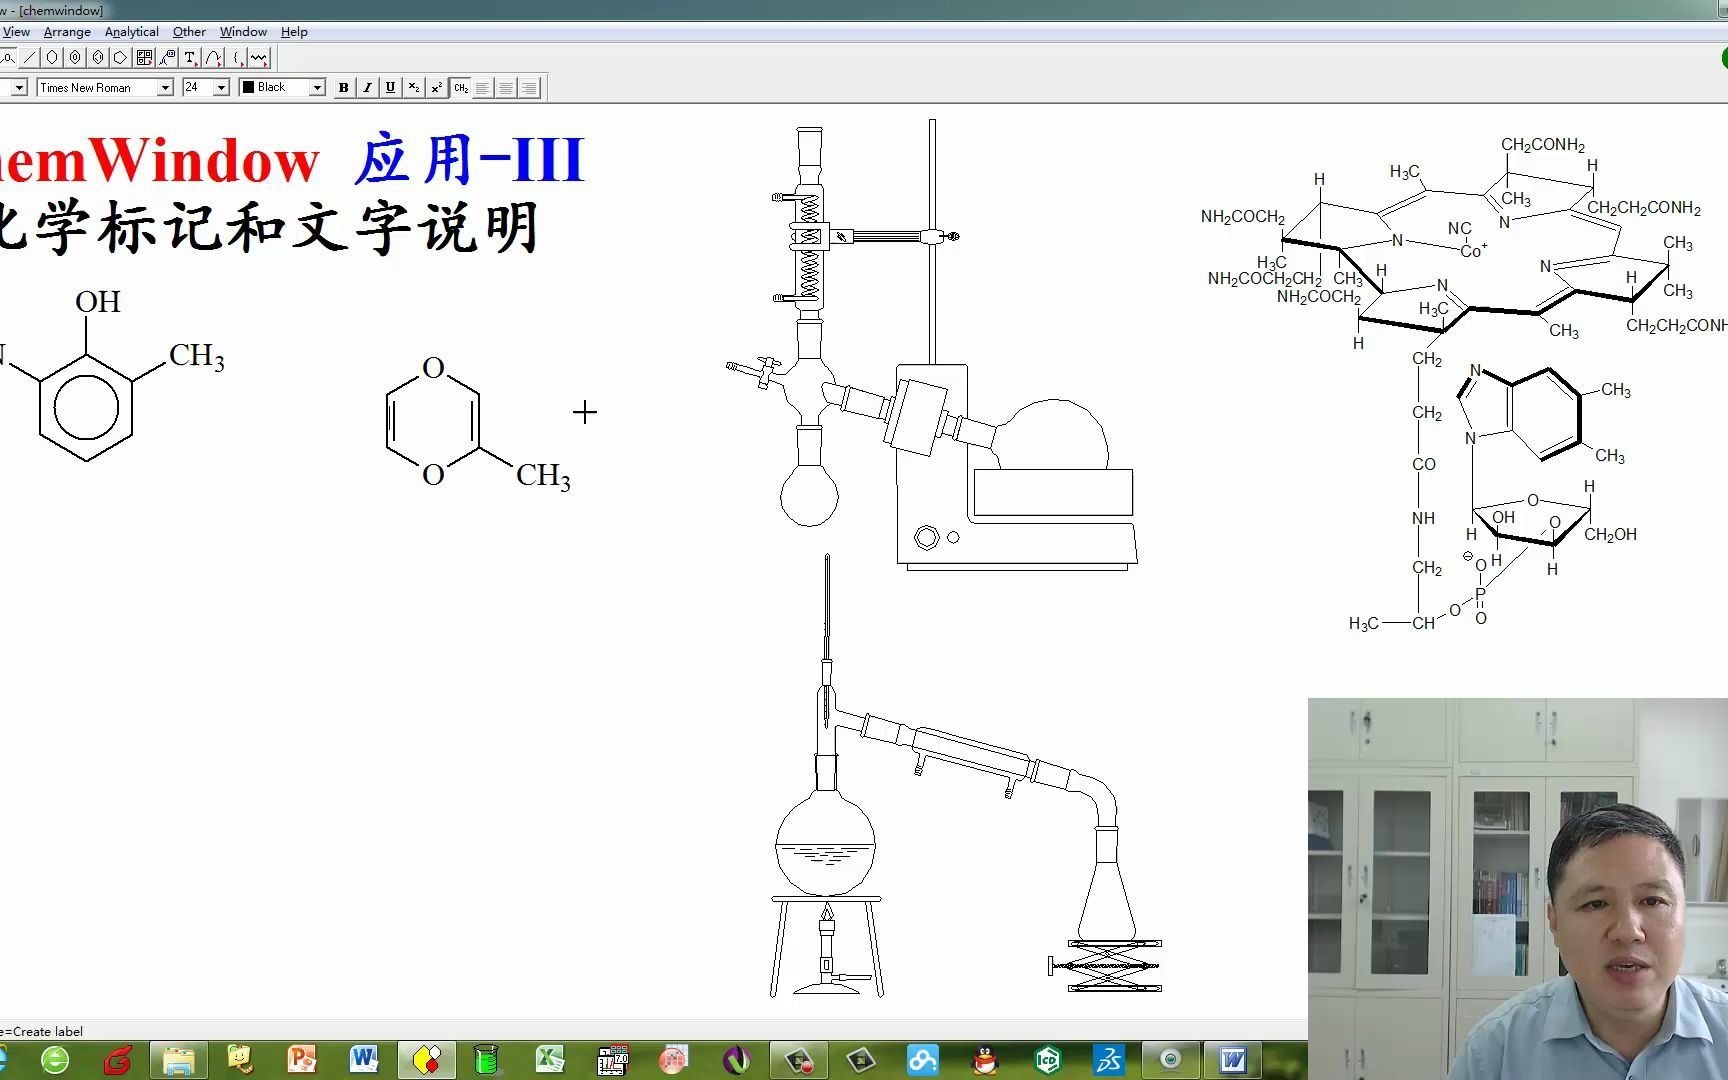Click the Co+ label in the vitamin B12 structure

(x=1474, y=251)
